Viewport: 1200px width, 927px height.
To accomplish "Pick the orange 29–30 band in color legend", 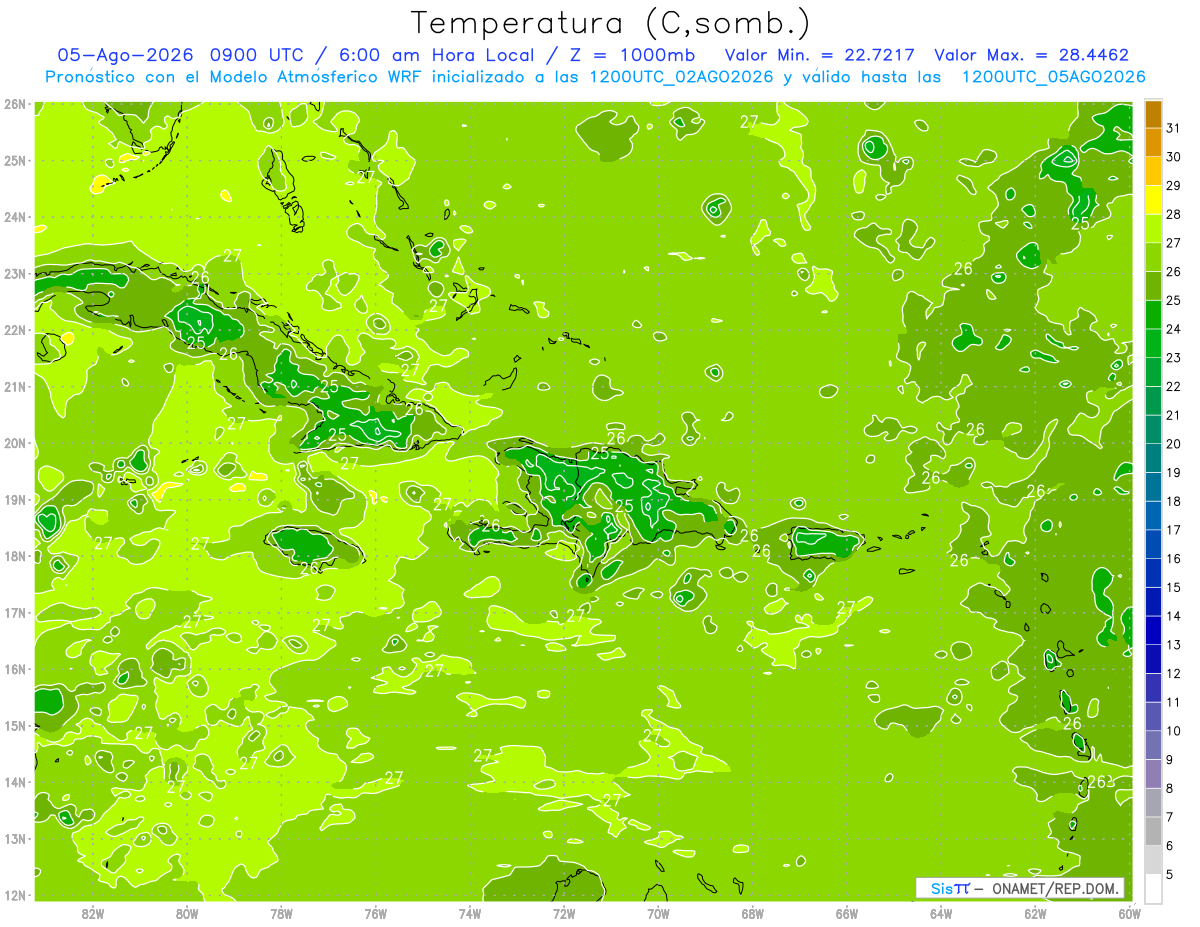I will (1153, 171).
